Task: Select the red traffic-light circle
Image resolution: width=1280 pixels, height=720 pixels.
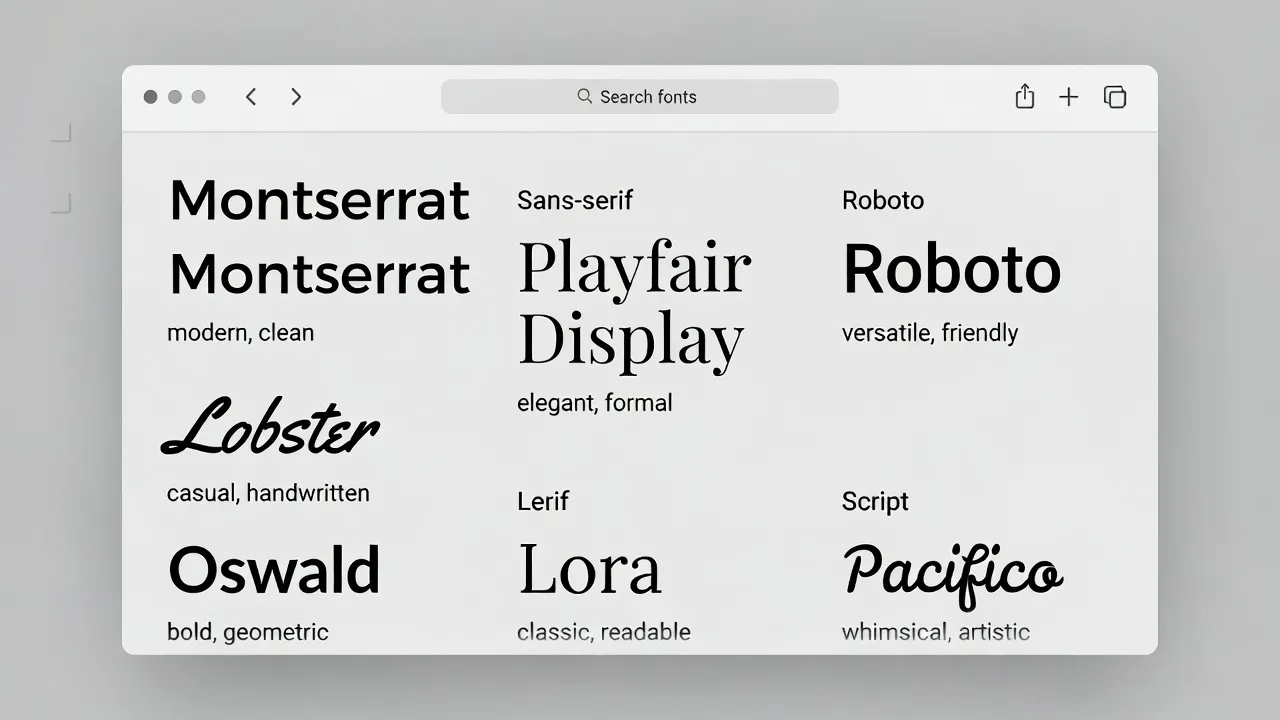Action: click(151, 96)
